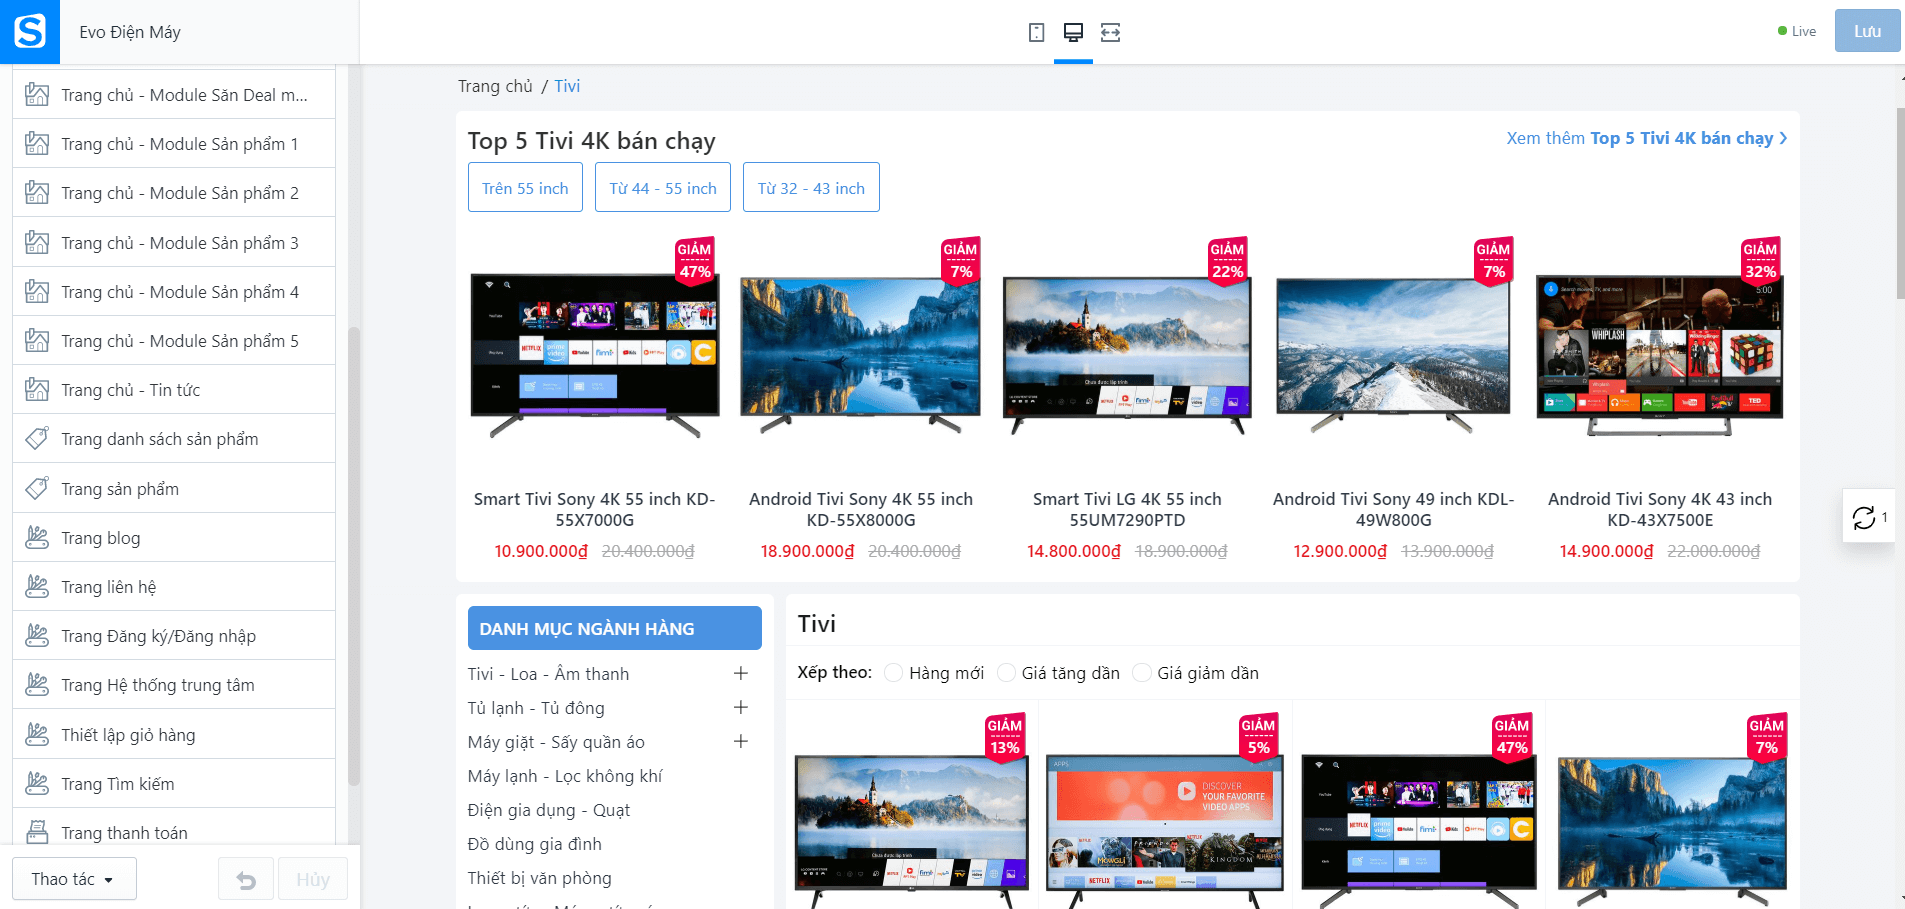Click icon beside Module Sản phẩm 3

point(37,243)
